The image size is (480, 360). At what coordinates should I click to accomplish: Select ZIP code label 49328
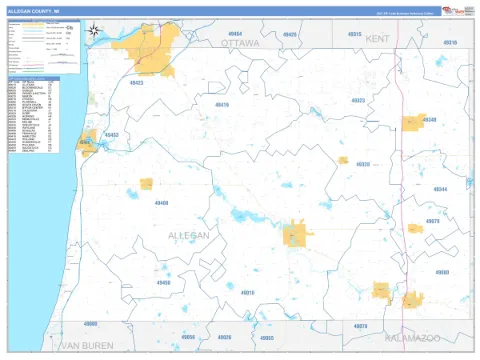(x=363, y=164)
